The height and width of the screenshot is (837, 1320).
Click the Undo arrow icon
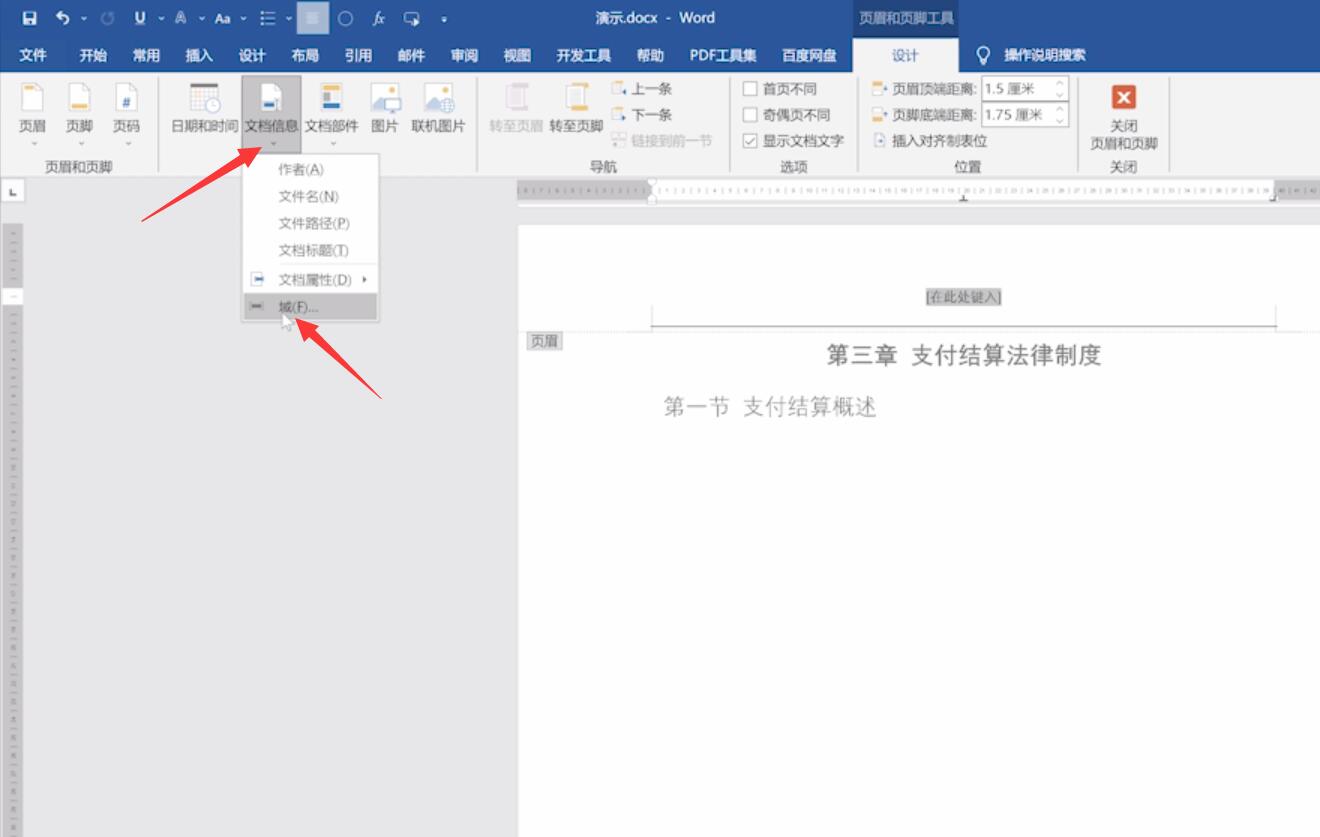tap(63, 18)
